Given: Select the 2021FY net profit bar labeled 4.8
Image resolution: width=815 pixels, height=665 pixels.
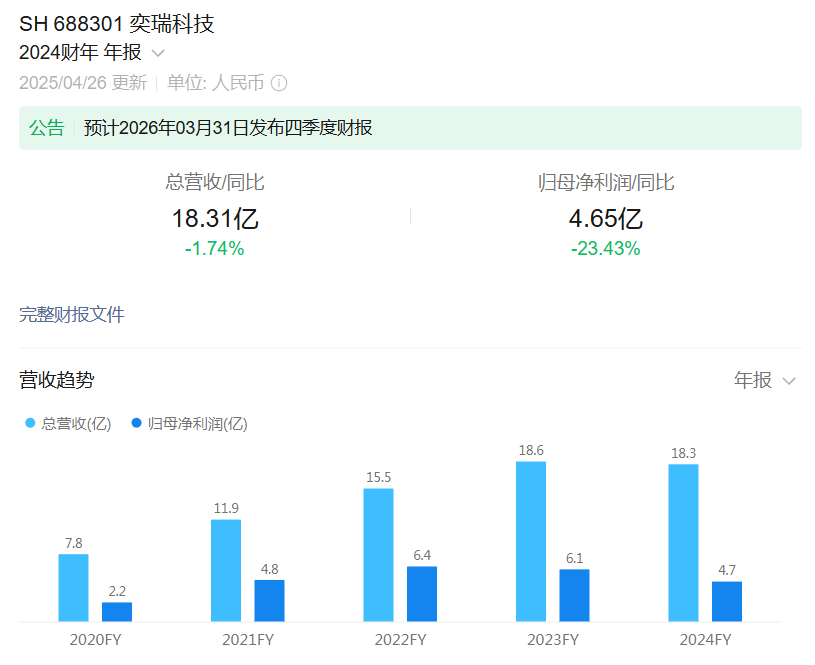Looking at the screenshot, I should tap(269, 601).
